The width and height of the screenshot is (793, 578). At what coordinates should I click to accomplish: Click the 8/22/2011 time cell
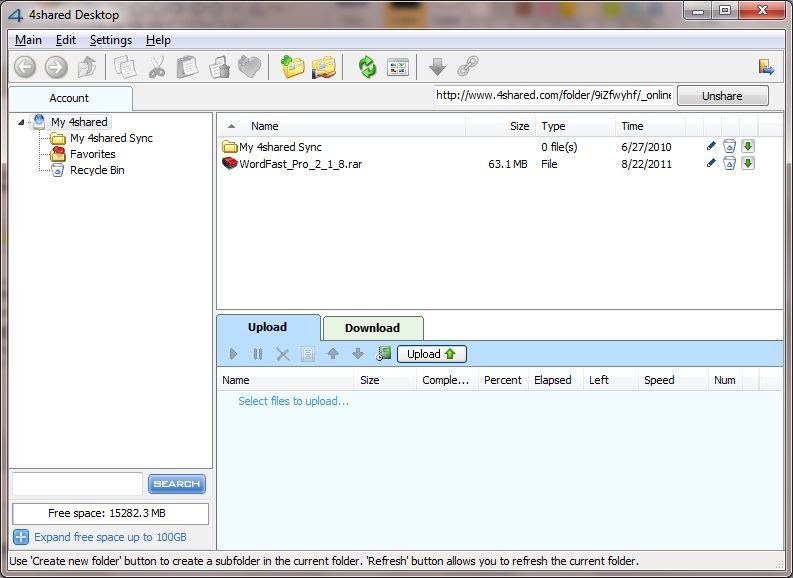click(646, 164)
